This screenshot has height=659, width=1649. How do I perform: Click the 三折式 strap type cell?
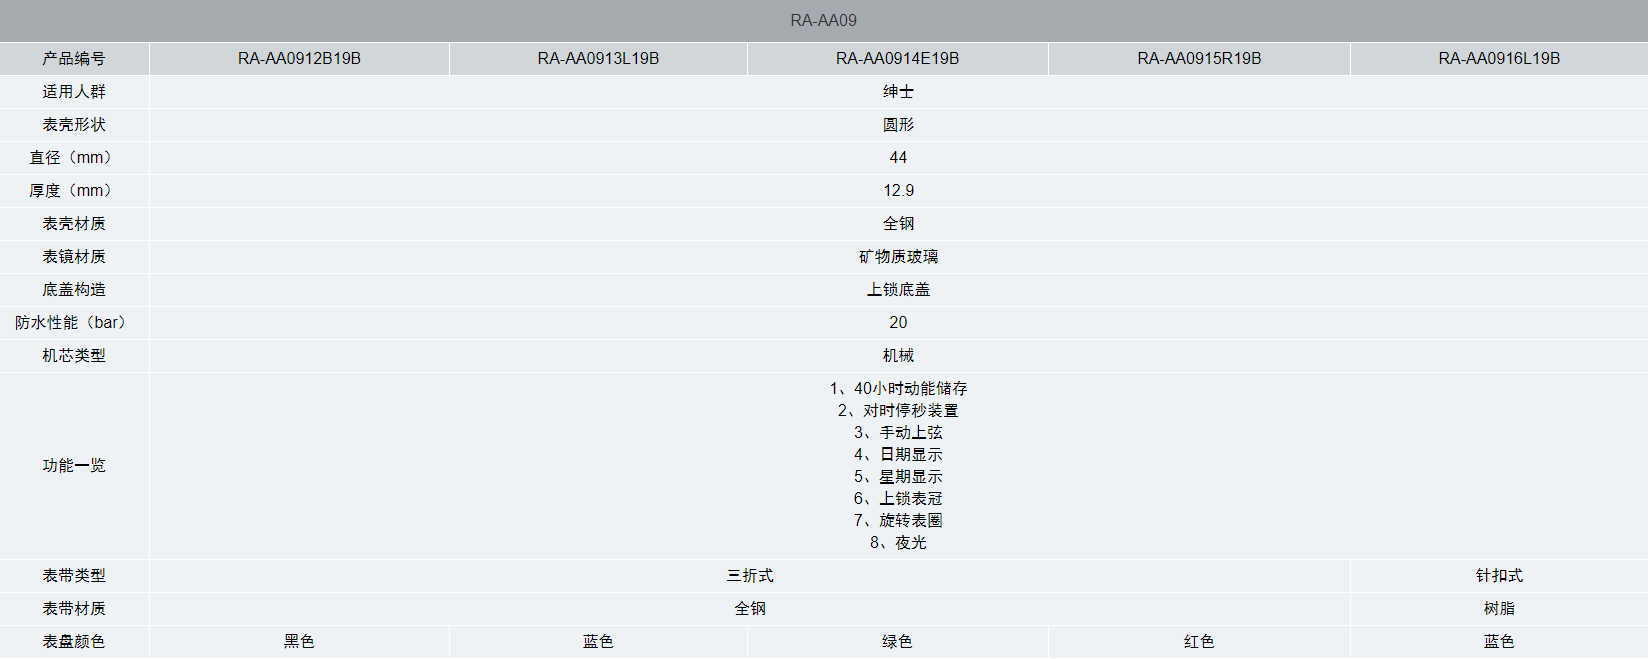click(750, 575)
